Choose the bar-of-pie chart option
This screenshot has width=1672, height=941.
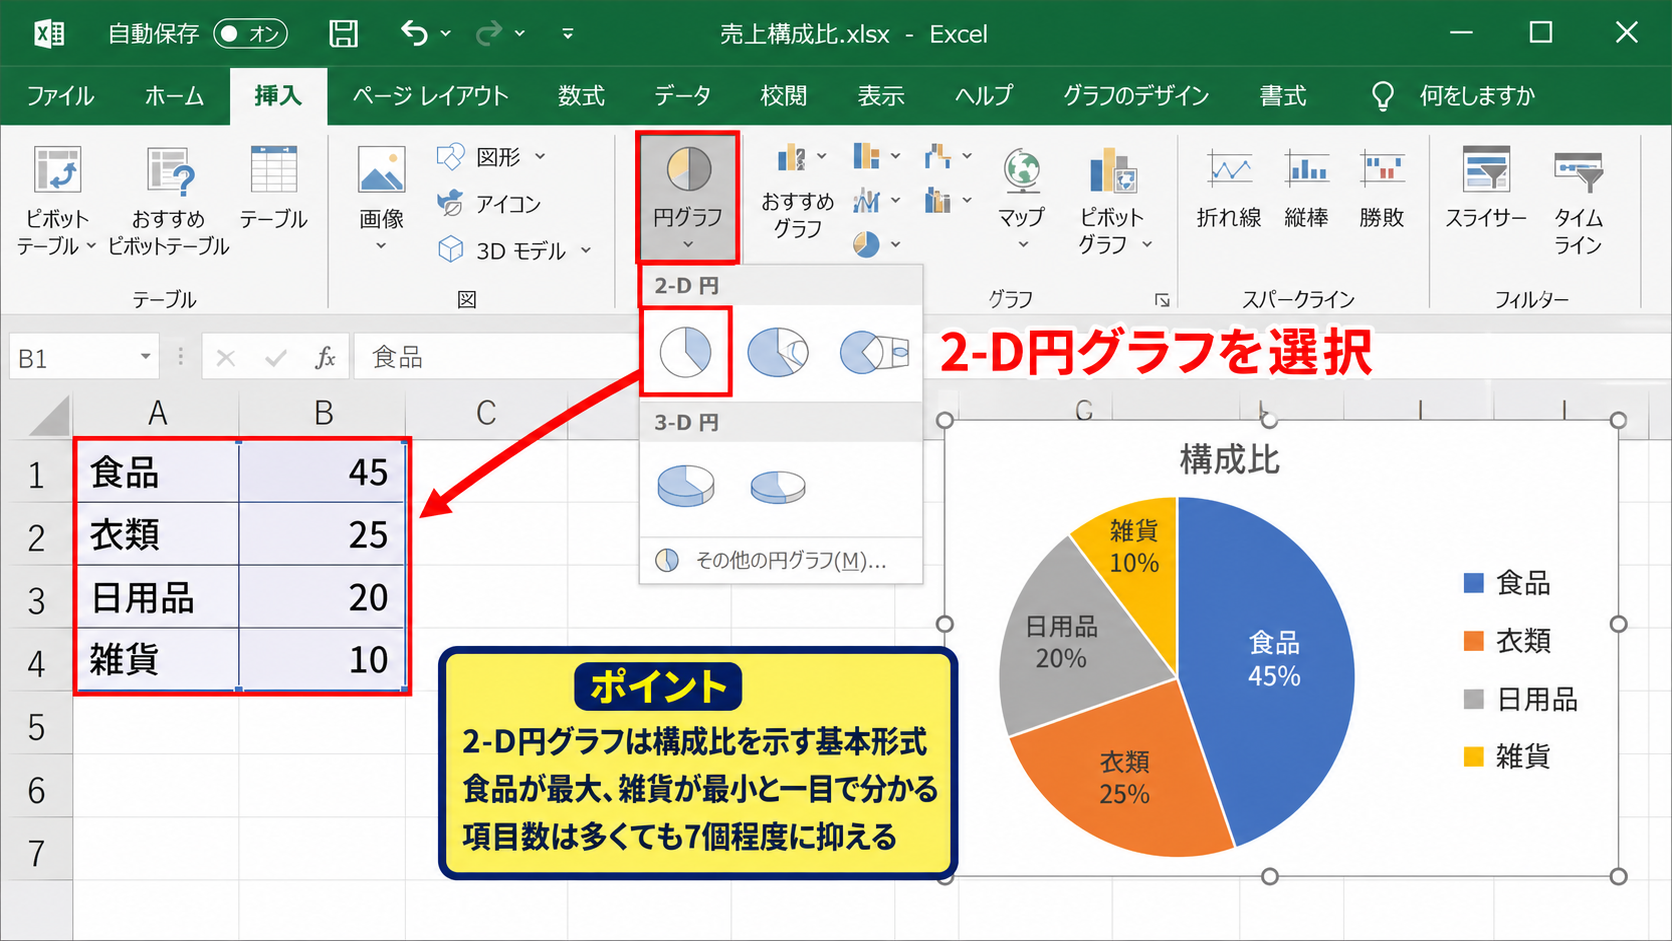pyautogui.click(x=874, y=352)
